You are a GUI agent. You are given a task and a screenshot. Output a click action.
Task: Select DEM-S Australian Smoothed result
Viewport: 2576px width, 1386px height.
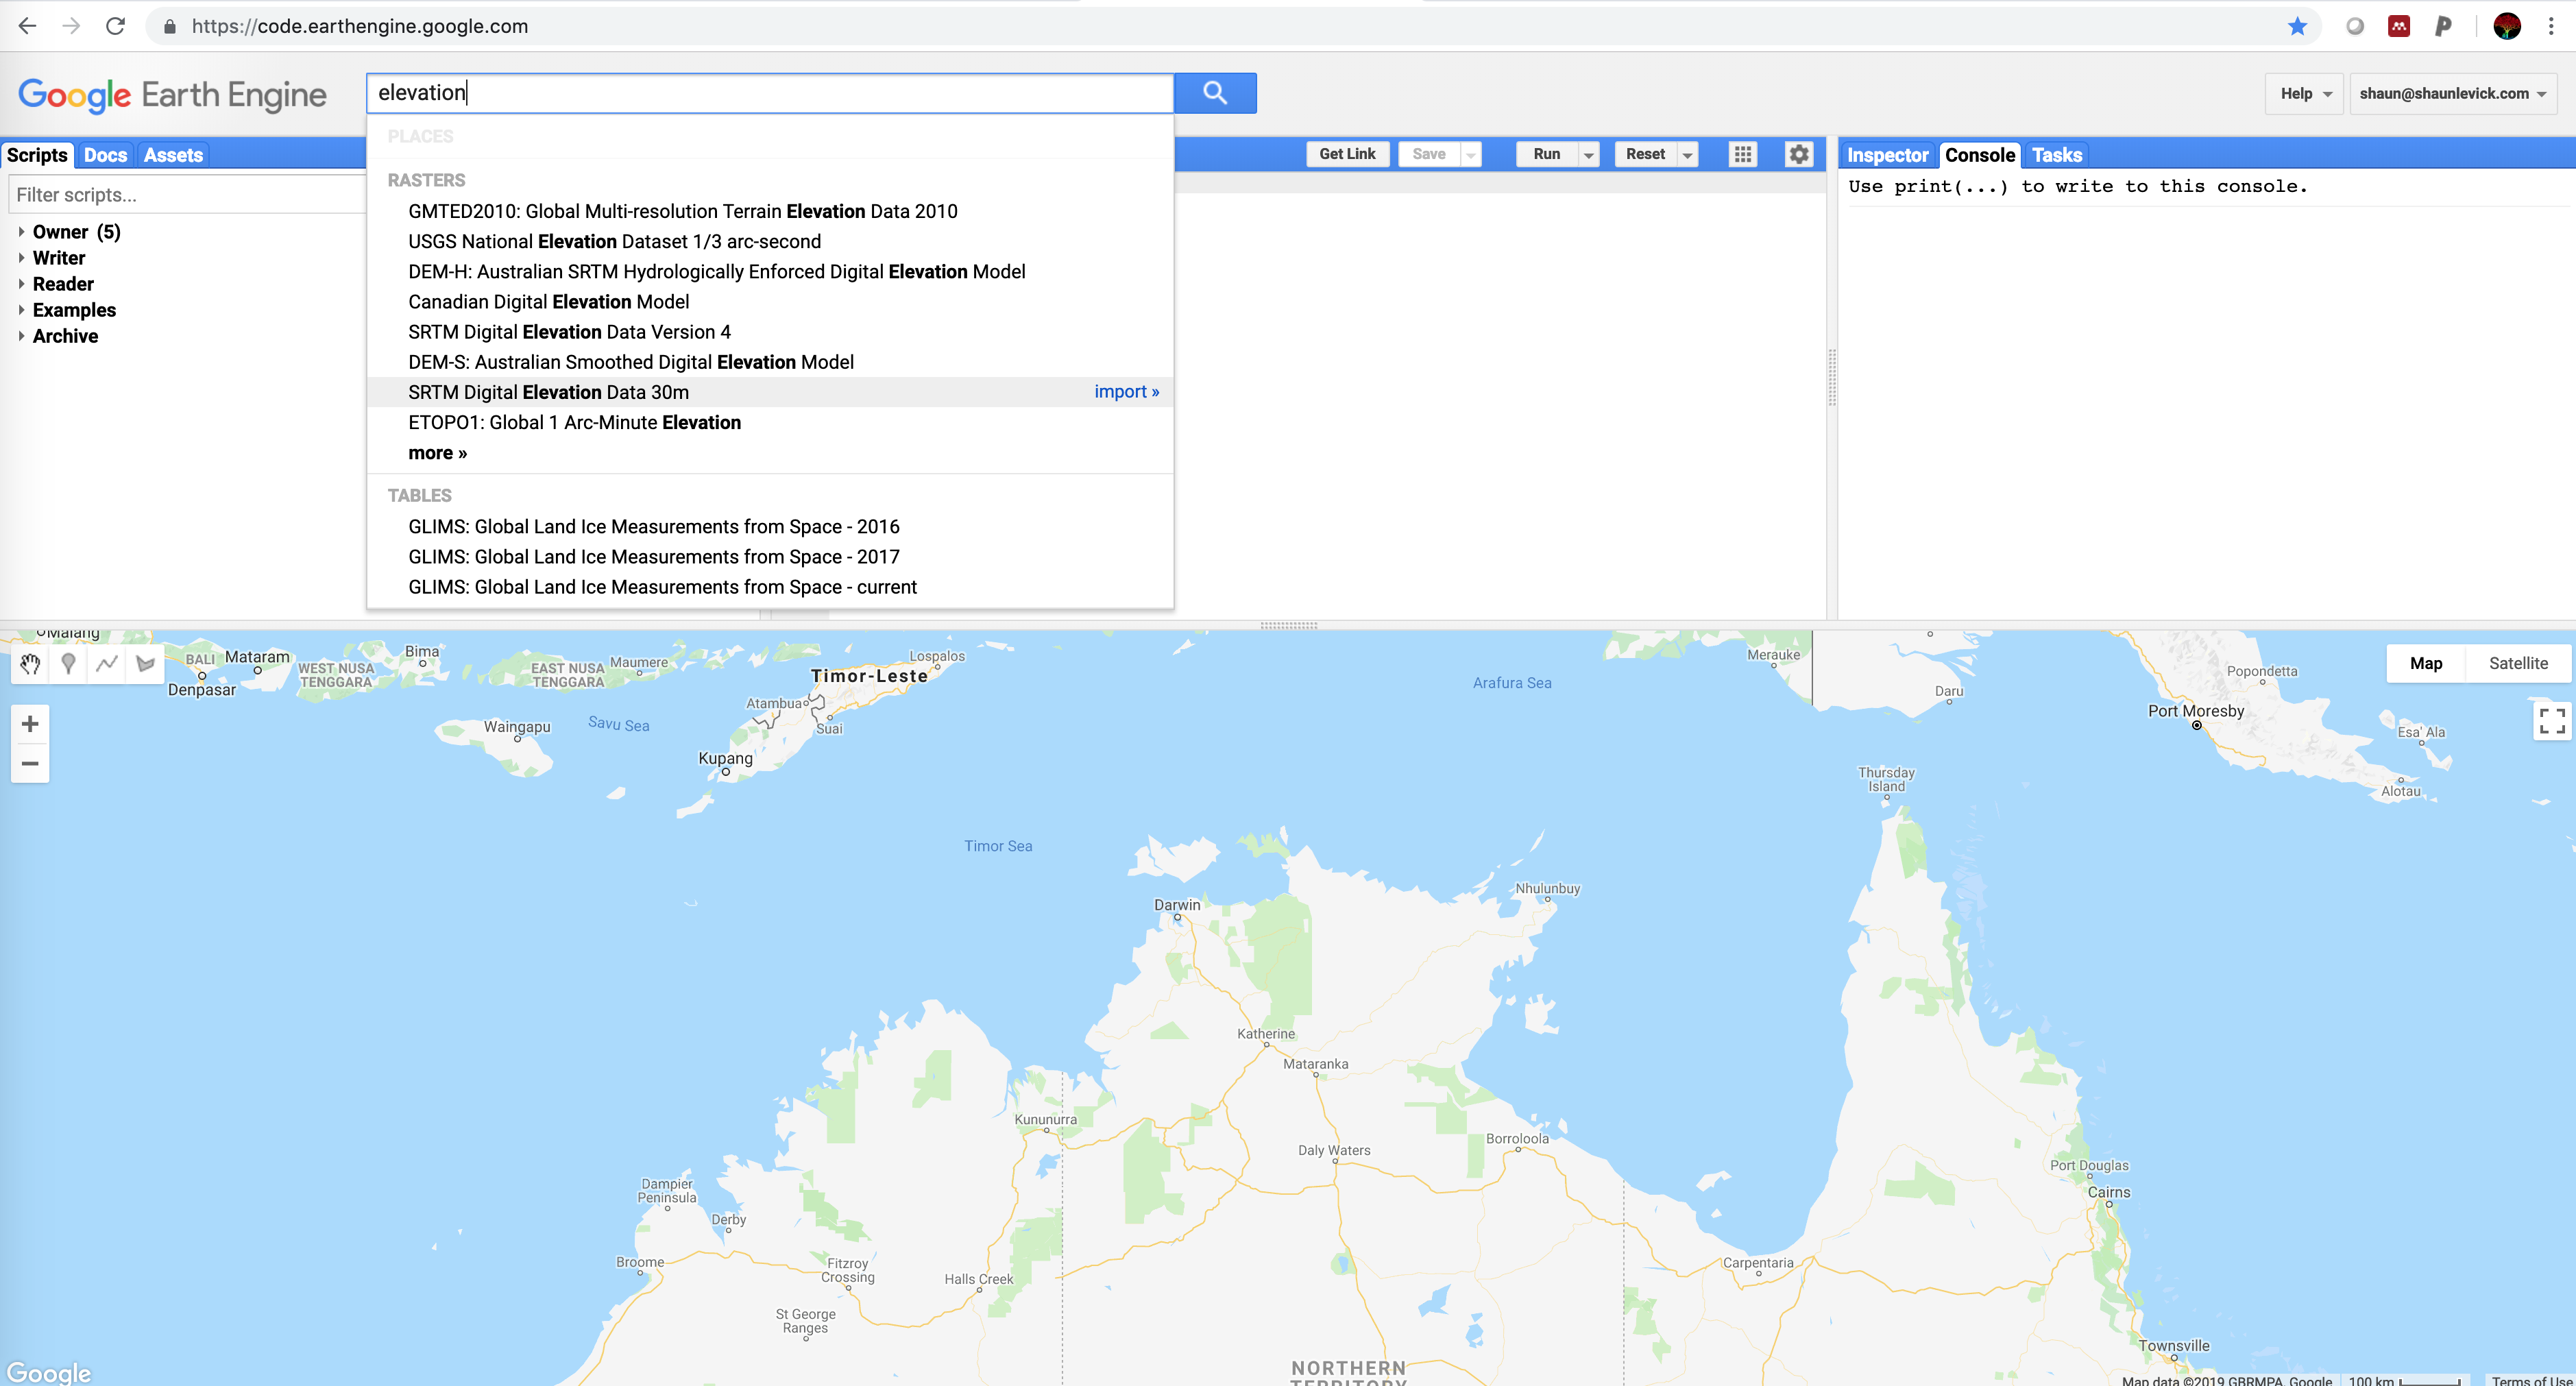point(770,362)
